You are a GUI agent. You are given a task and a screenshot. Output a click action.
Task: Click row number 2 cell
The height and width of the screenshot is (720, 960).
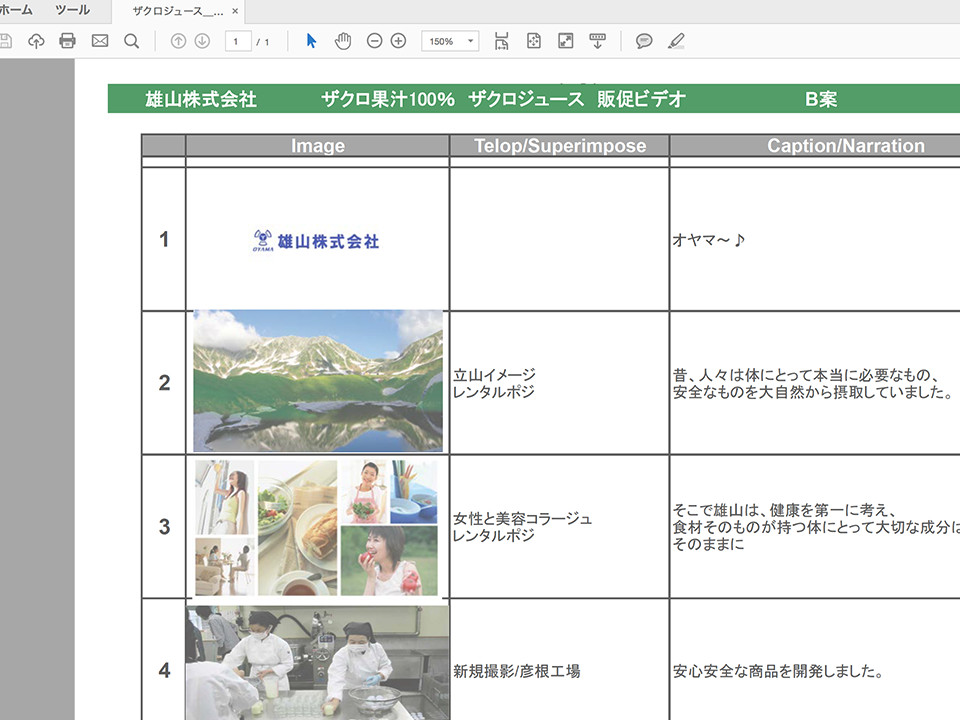[x=164, y=383]
